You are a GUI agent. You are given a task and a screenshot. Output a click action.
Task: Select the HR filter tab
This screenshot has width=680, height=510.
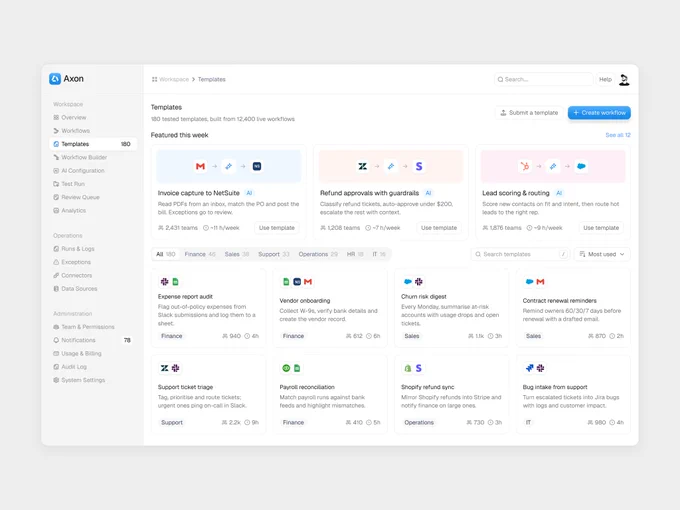click(x=355, y=254)
